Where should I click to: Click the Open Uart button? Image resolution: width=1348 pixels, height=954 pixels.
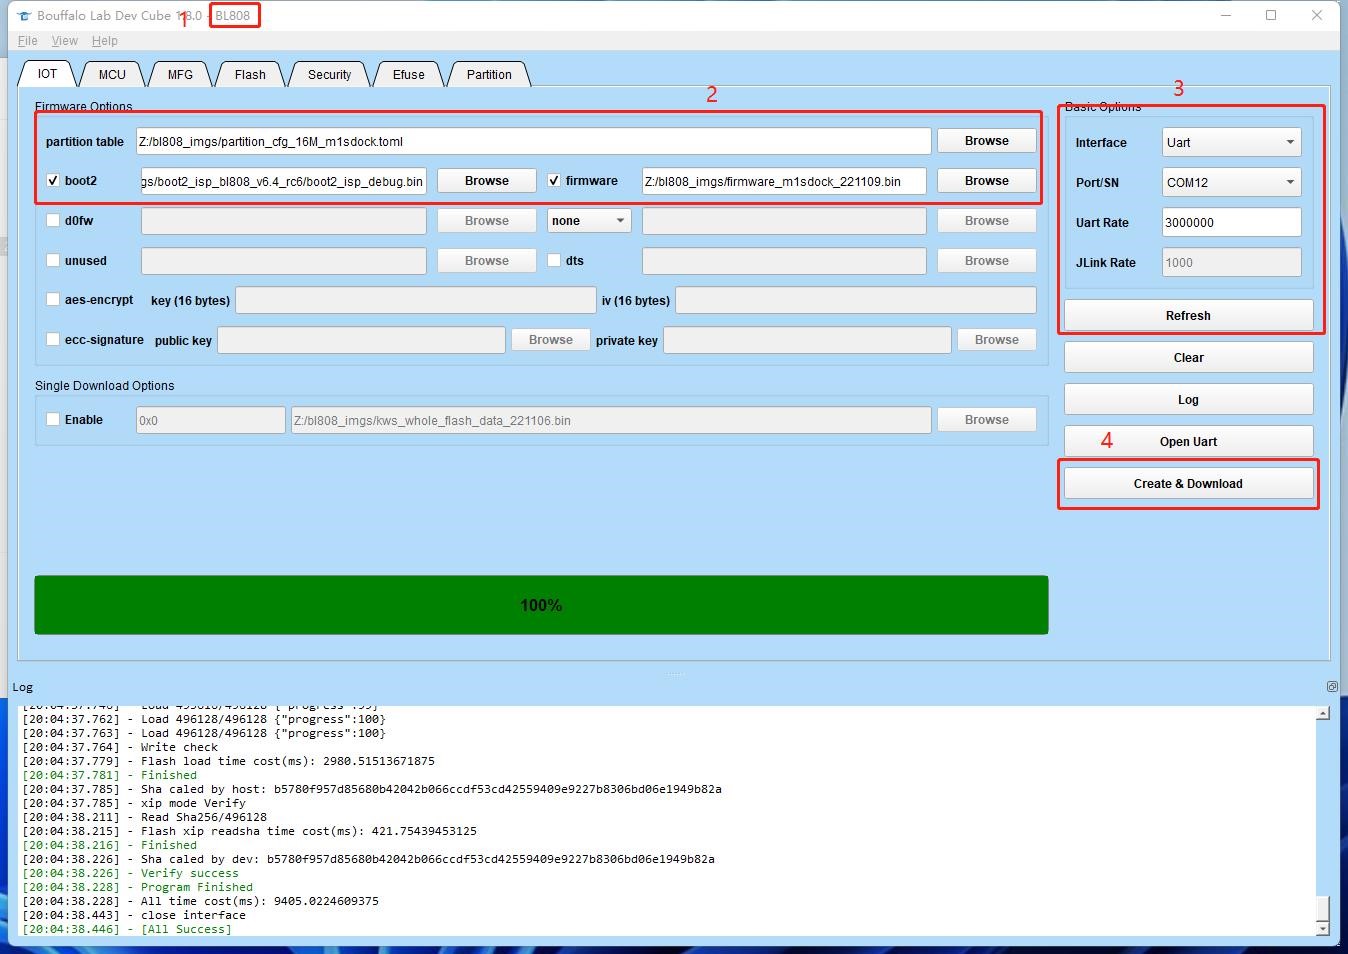click(x=1188, y=441)
